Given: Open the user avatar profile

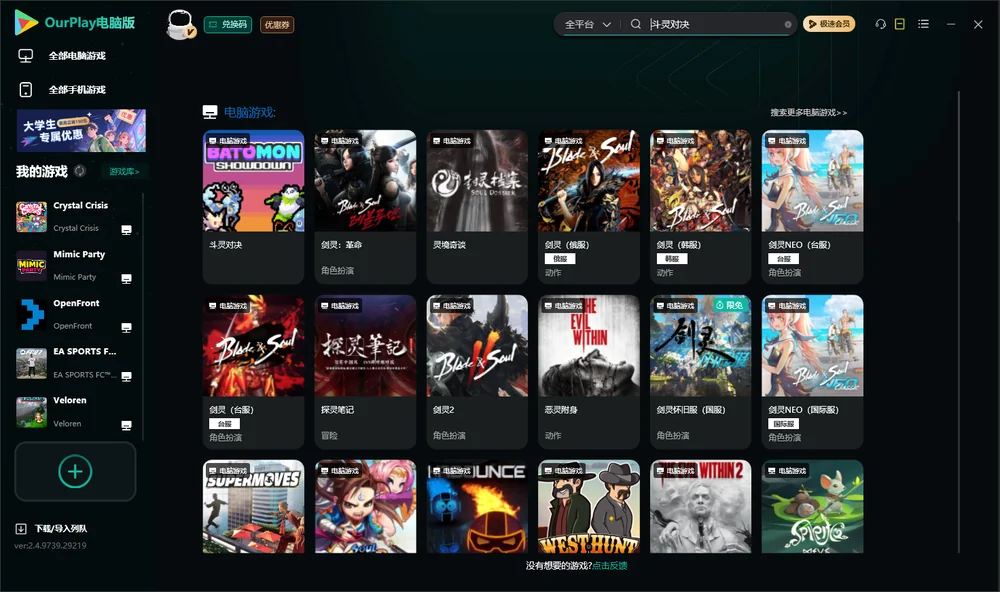Looking at the screenshot, I should tap(180, 25).
